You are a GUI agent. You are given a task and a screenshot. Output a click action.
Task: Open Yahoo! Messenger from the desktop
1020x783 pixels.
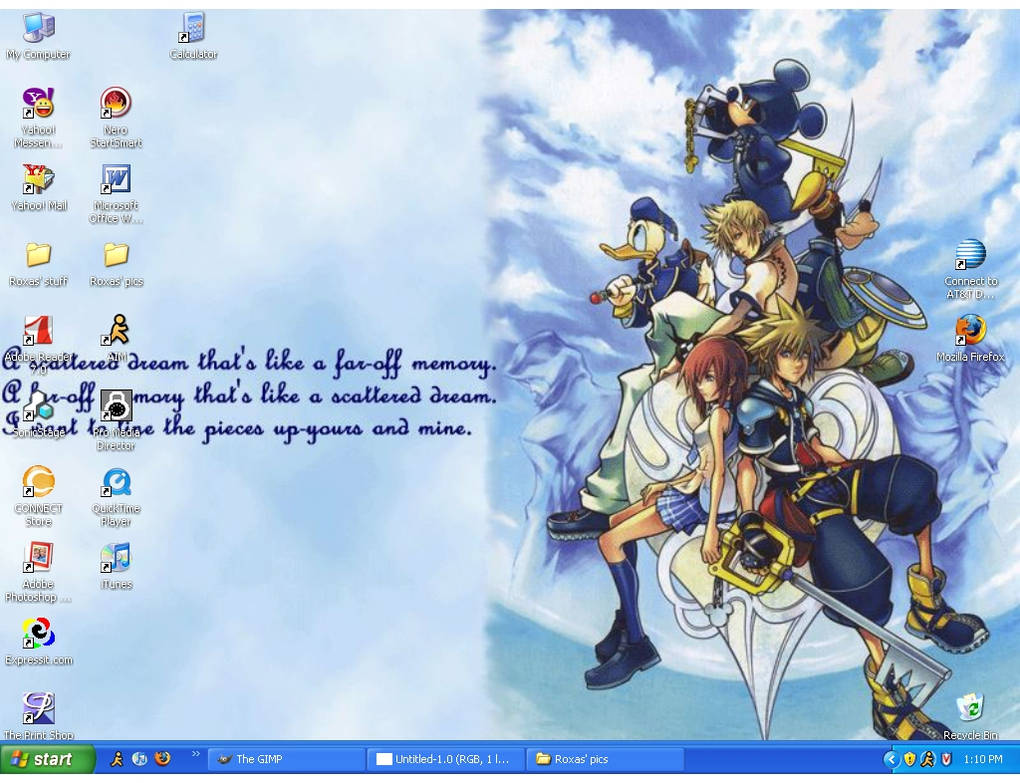[38, 118]
